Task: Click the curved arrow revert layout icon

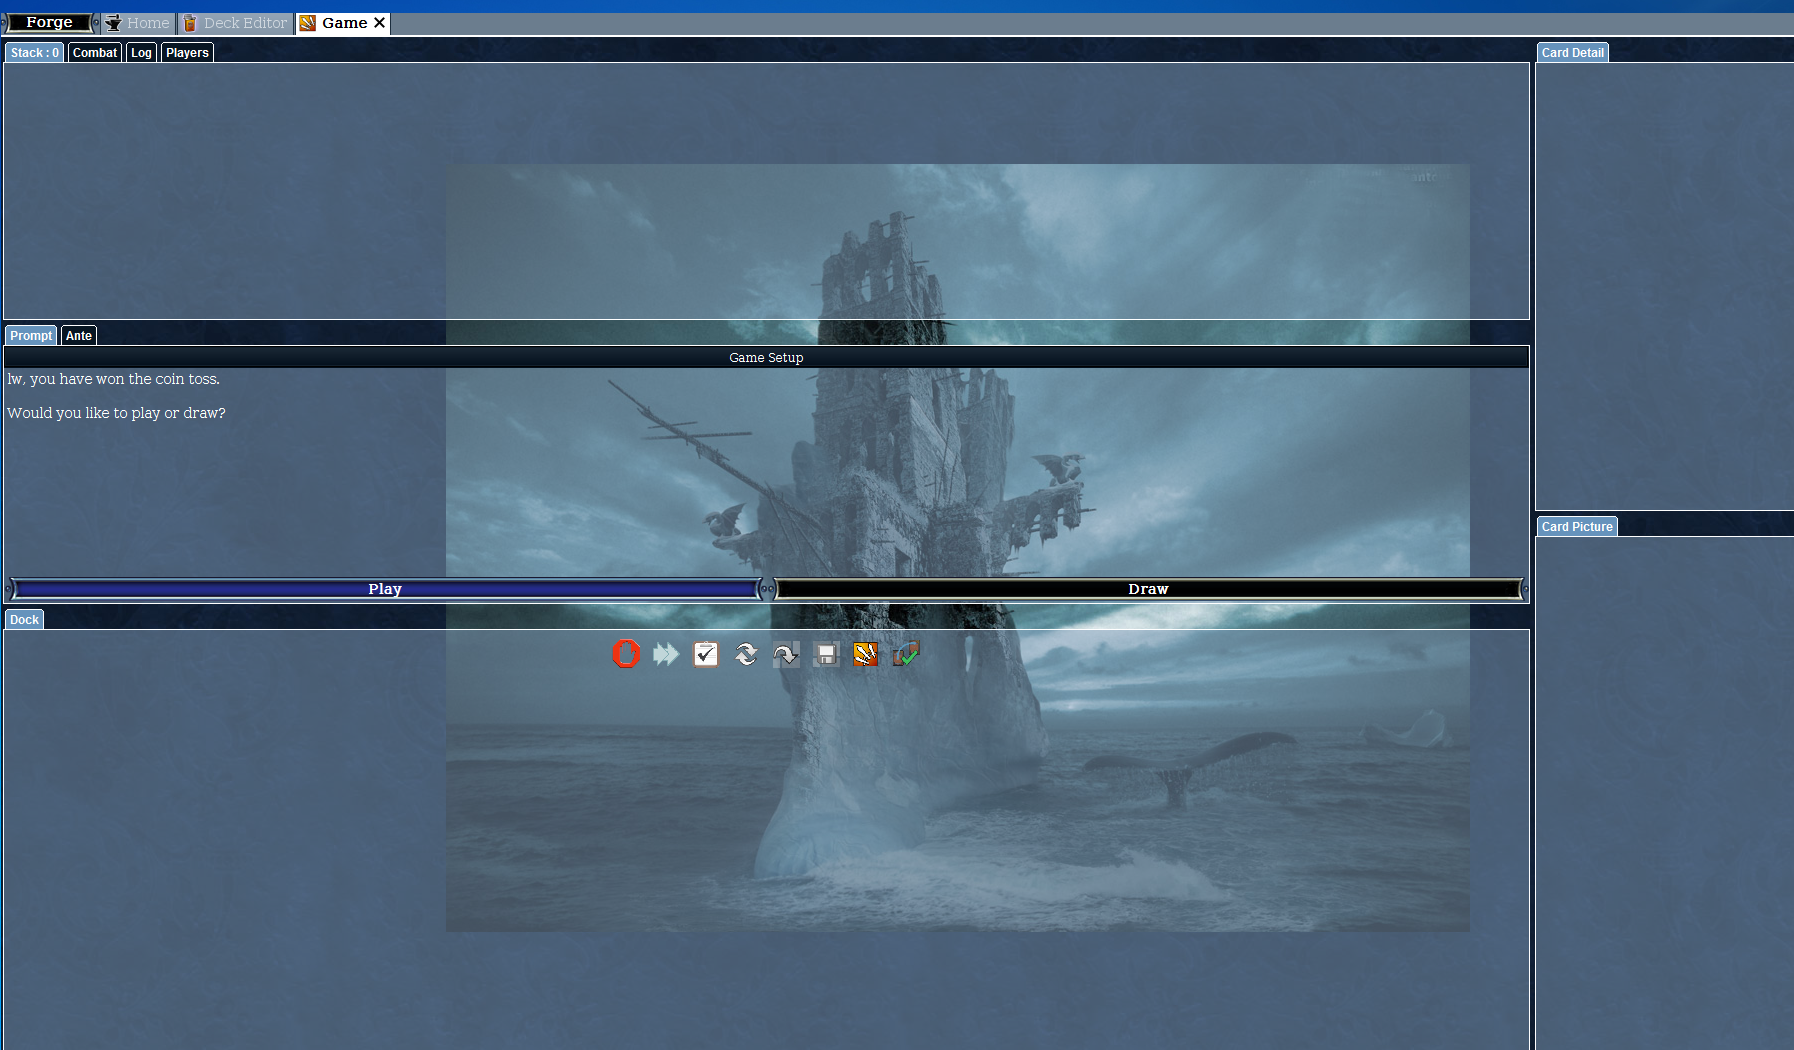Action: pyautogui.click(x=786, y=654)
